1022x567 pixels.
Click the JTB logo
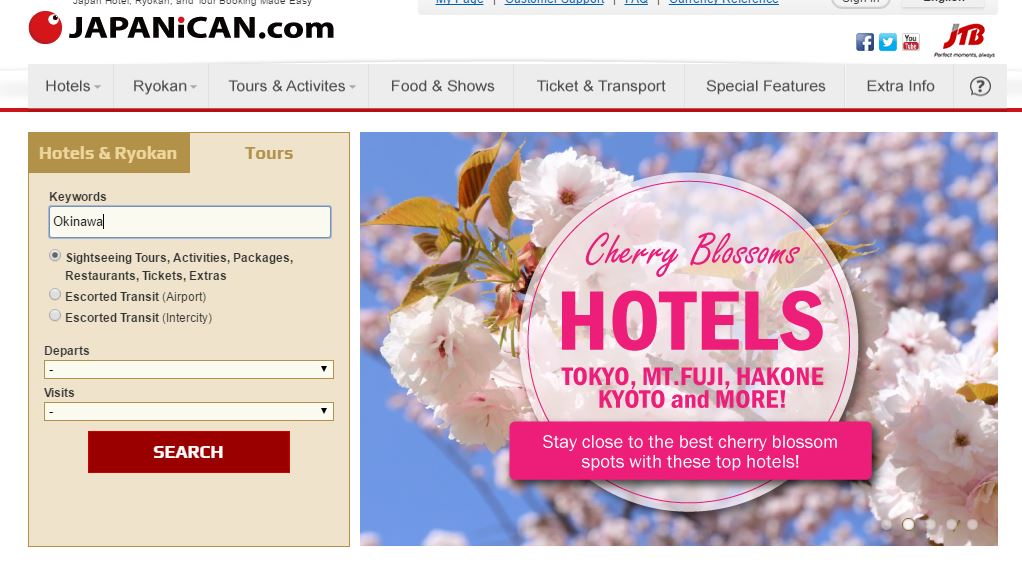[965, 40]
